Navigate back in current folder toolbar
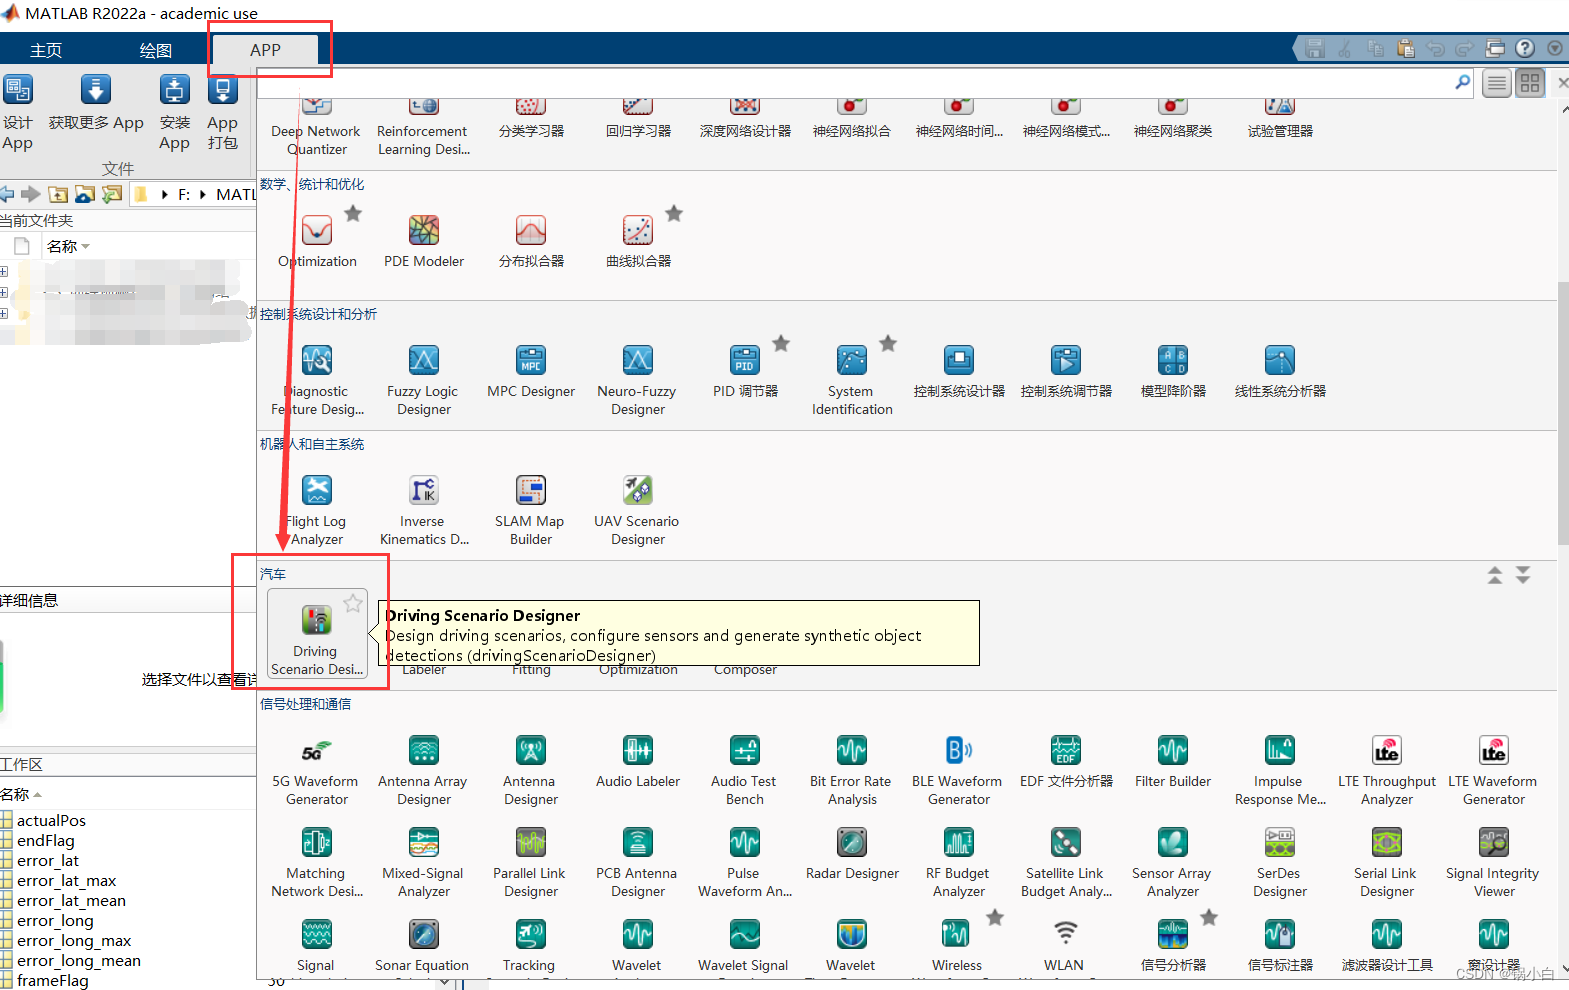 coord(8,194)
